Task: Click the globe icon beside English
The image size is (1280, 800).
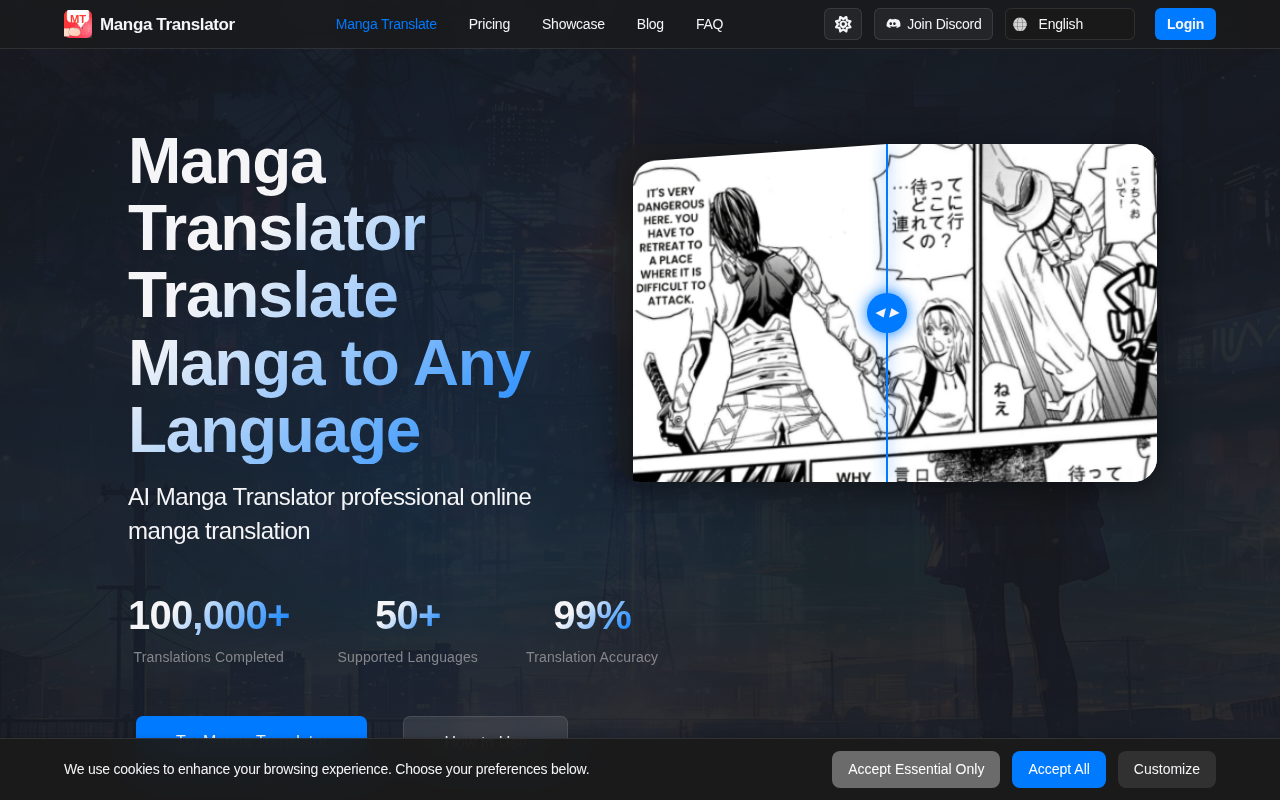Action: pos(1020,24)
